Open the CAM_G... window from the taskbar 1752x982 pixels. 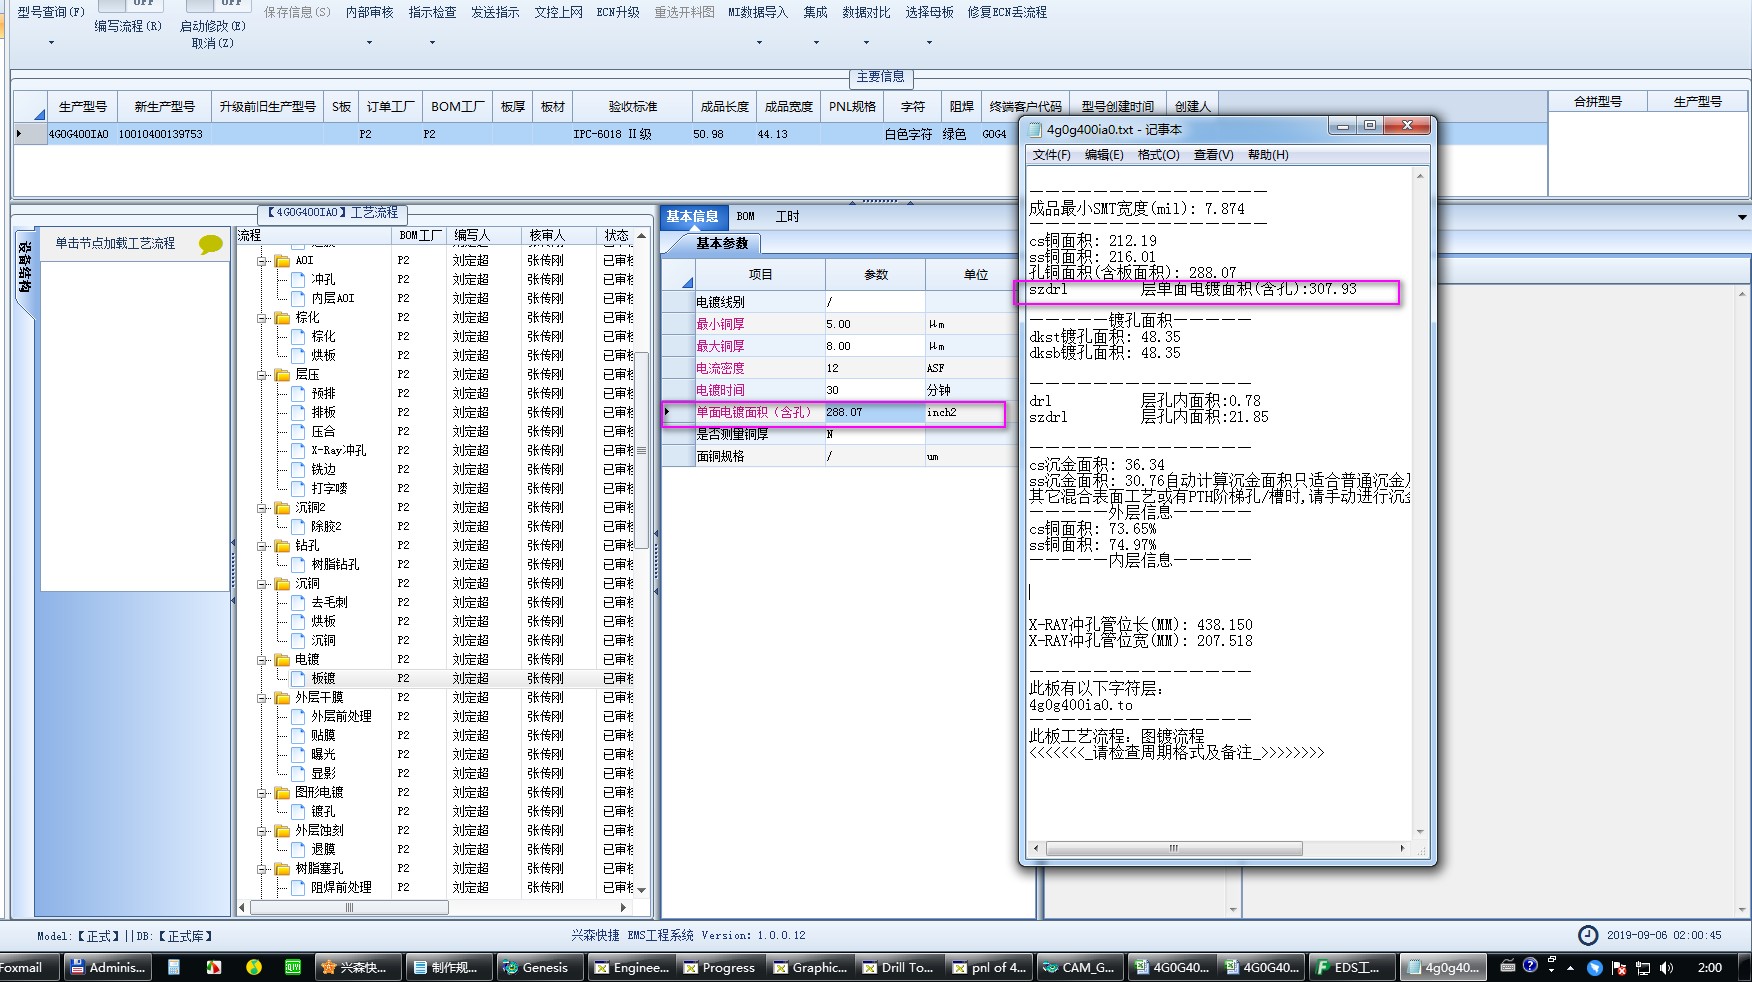[1080, 967]
